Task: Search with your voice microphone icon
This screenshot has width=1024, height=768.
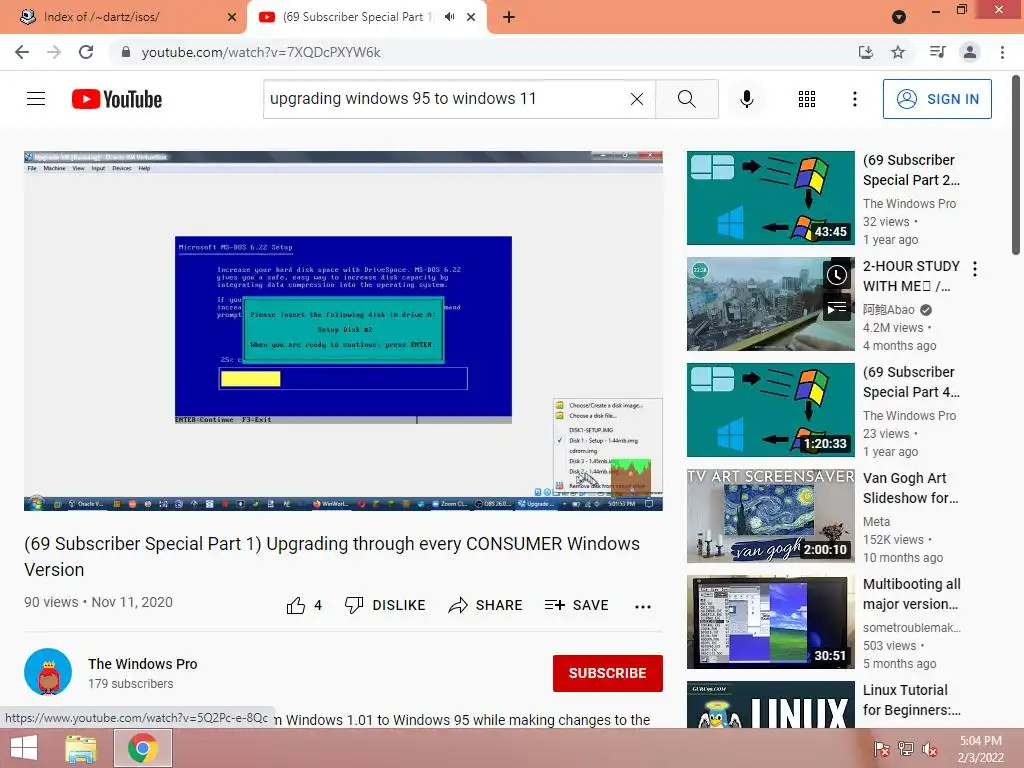Action: click(x=746, y=99)
